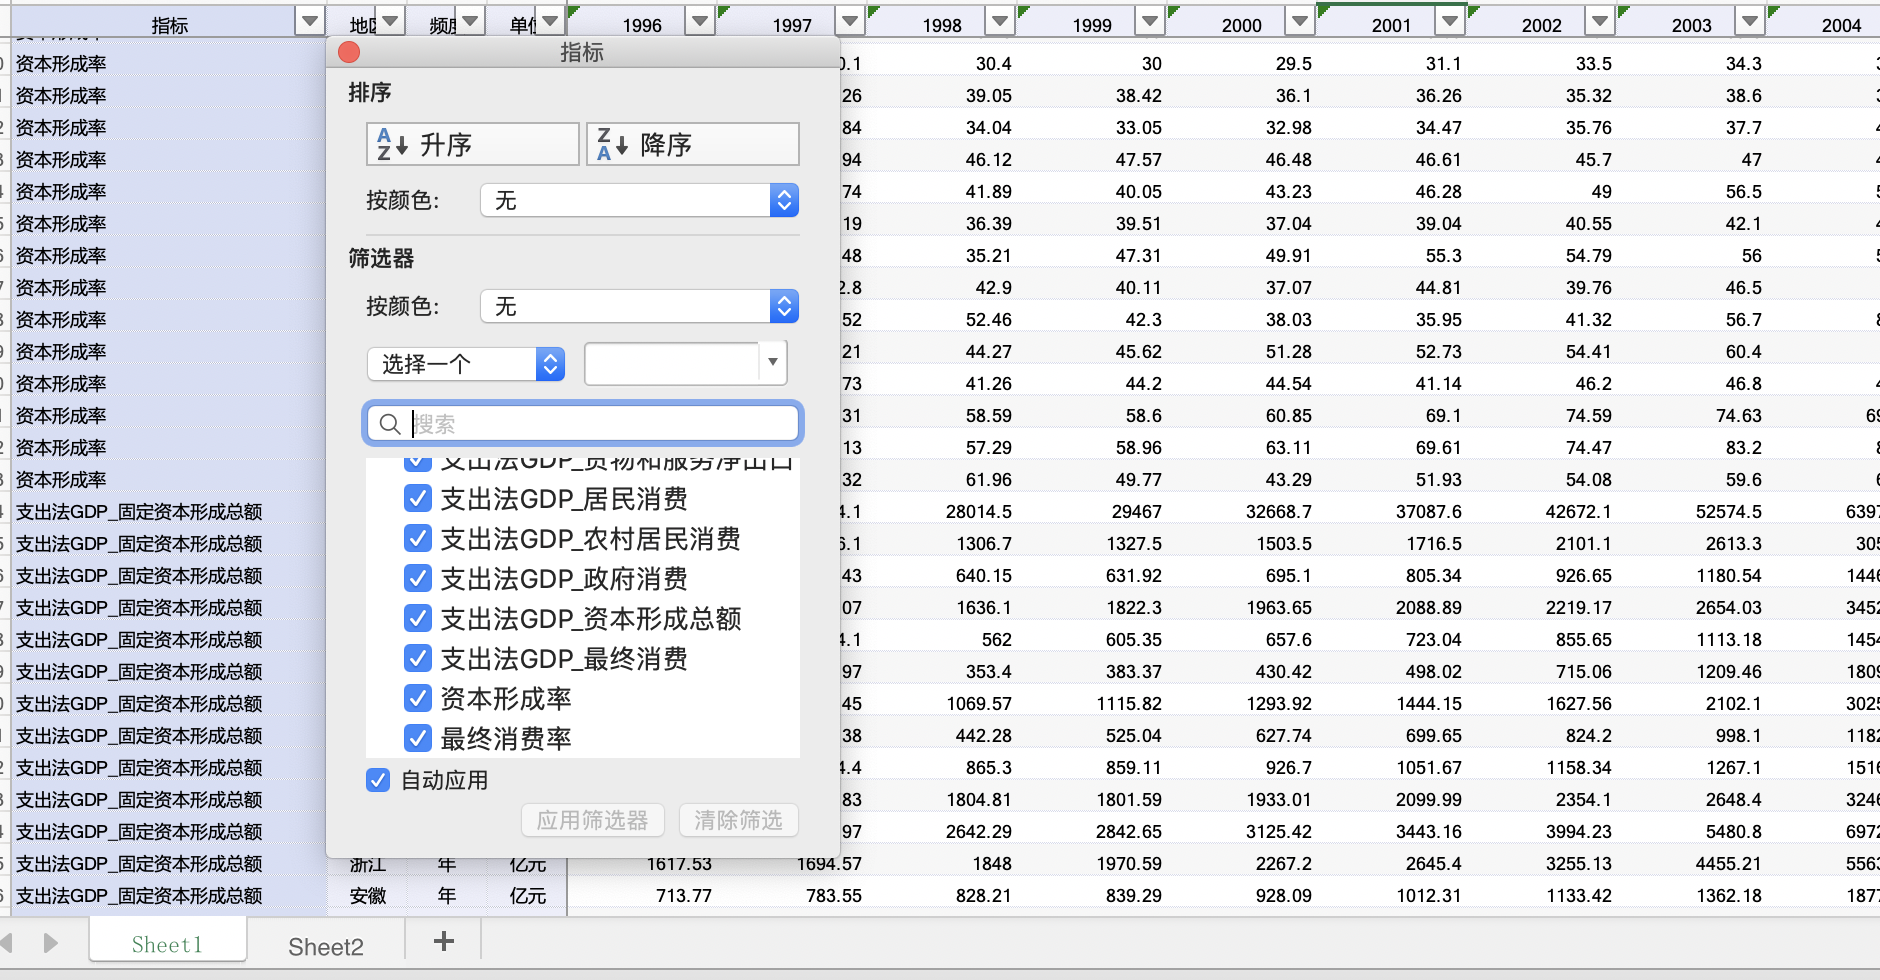Select the 指标 header cell

(168, 24)
